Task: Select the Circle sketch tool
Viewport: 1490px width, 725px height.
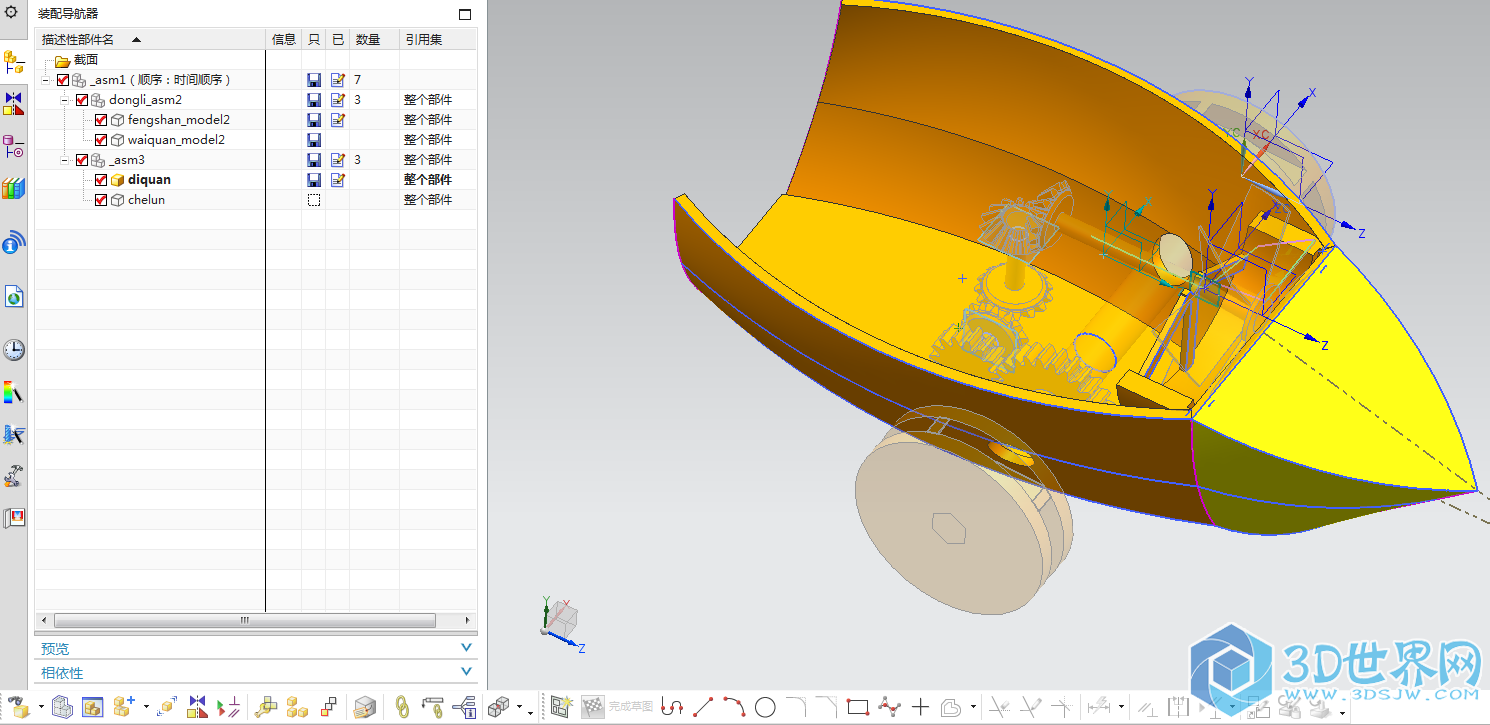Action: [x=765, y=707]
